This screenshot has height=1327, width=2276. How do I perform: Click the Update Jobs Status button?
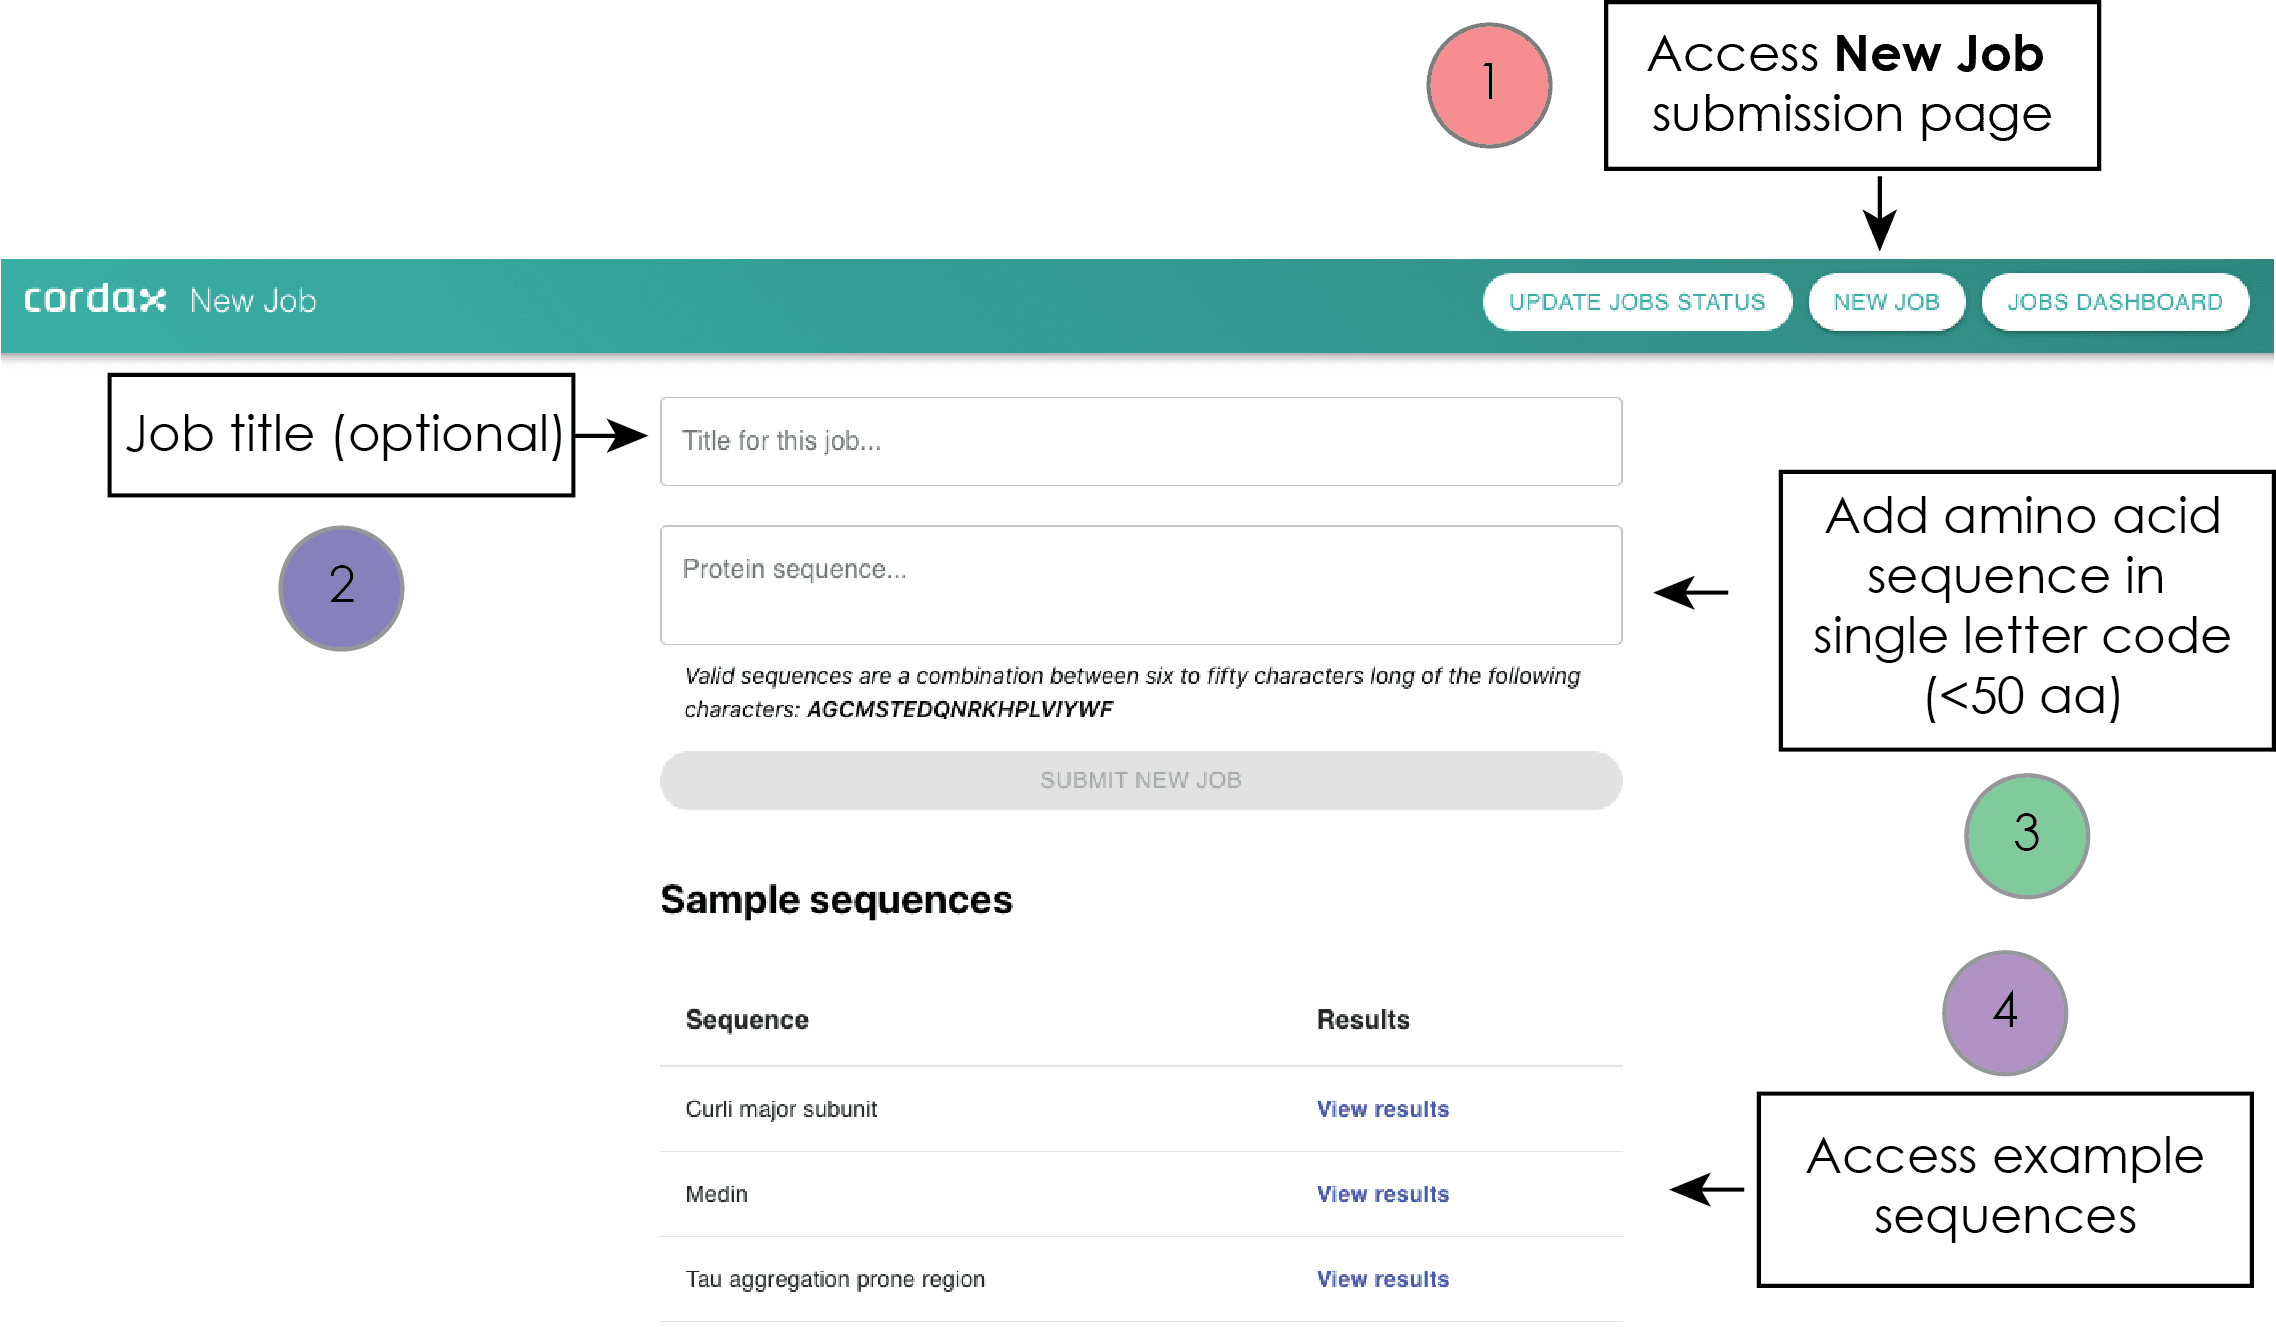1637,302
